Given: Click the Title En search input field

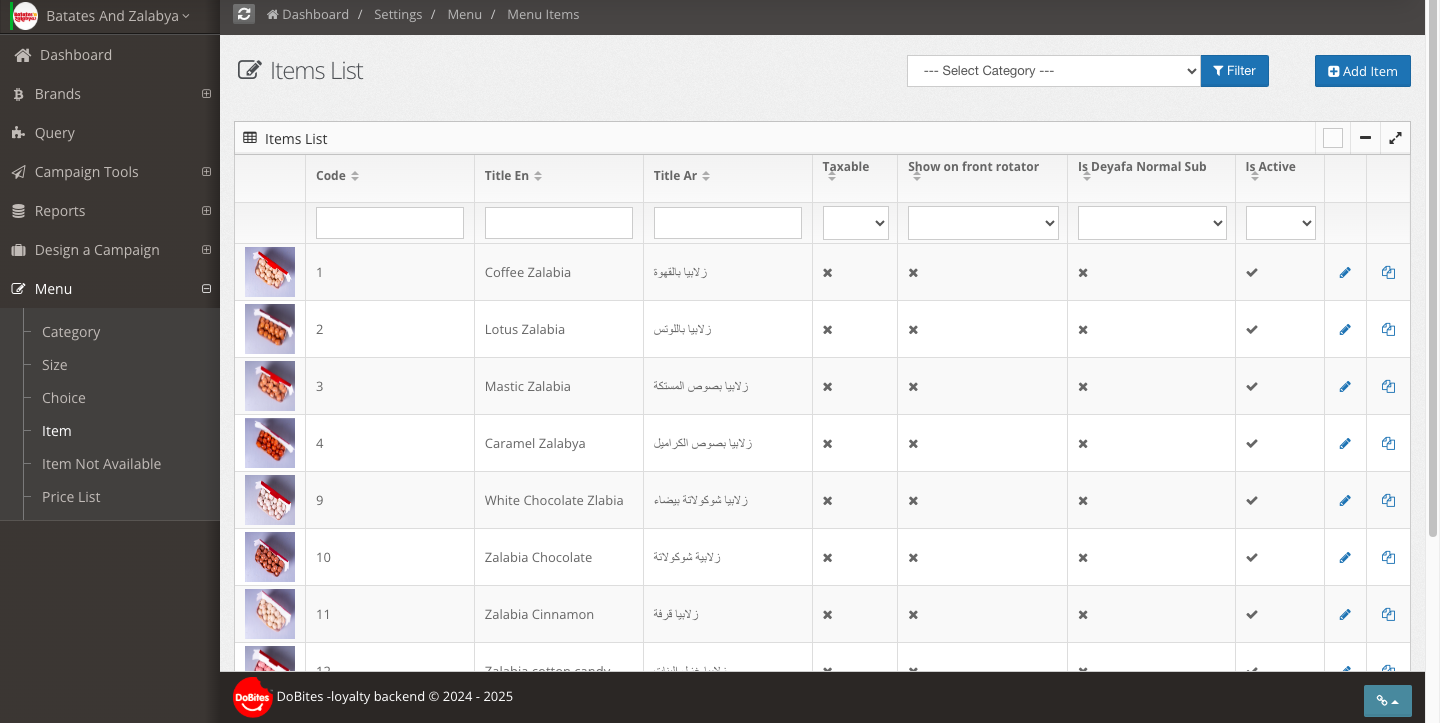Looking at the screenshot, I should click(x=559, y=223).
